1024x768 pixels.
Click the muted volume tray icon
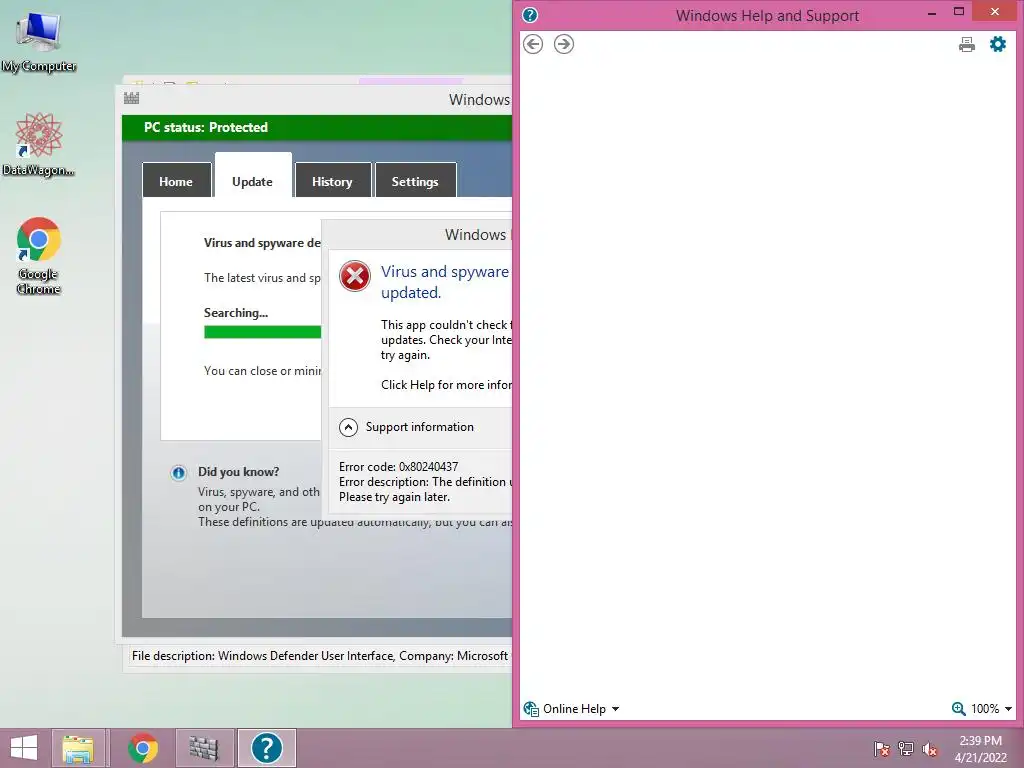(930, 748)
